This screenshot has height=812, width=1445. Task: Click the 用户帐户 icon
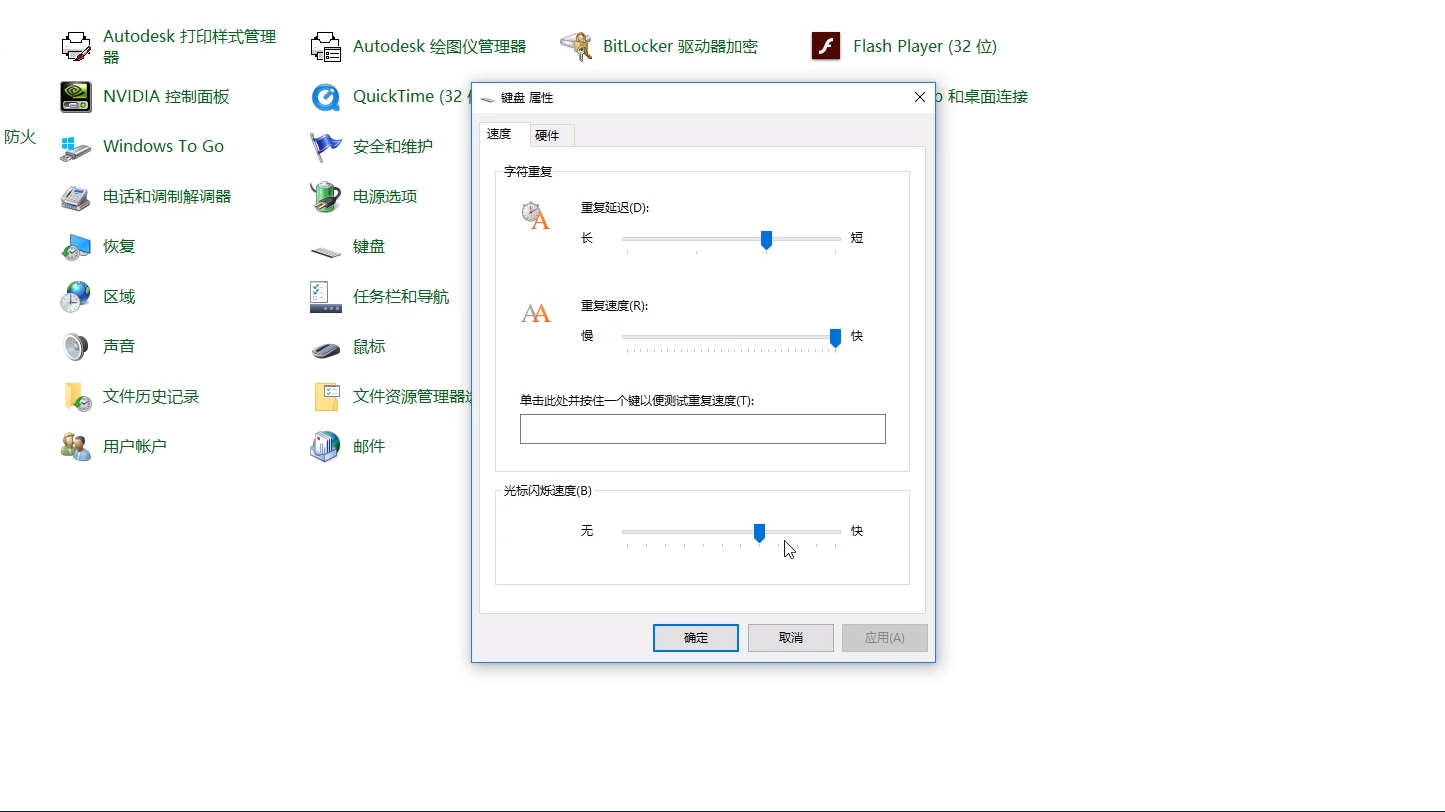76,446
